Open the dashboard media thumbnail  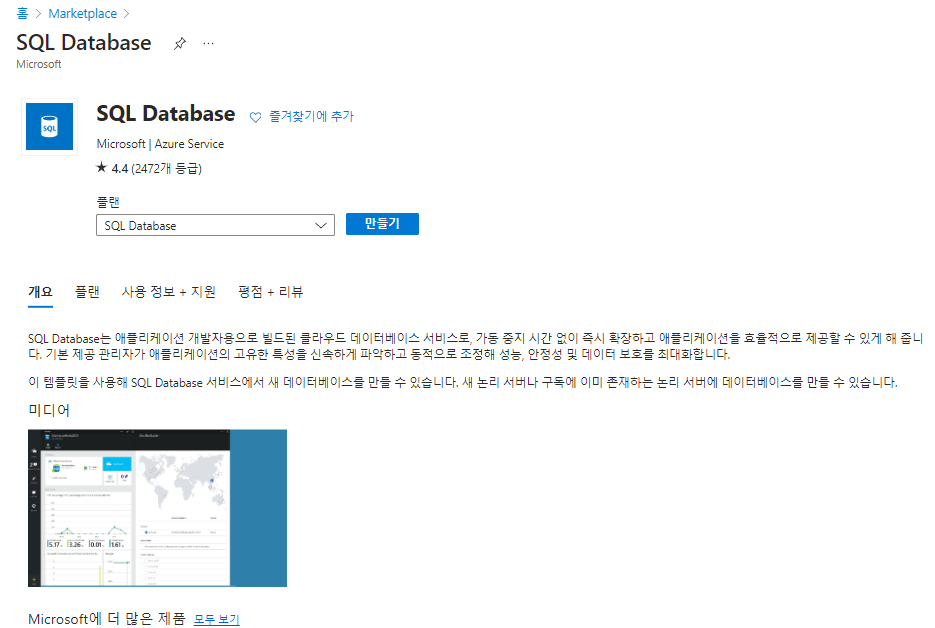click(x=157, y=508)
